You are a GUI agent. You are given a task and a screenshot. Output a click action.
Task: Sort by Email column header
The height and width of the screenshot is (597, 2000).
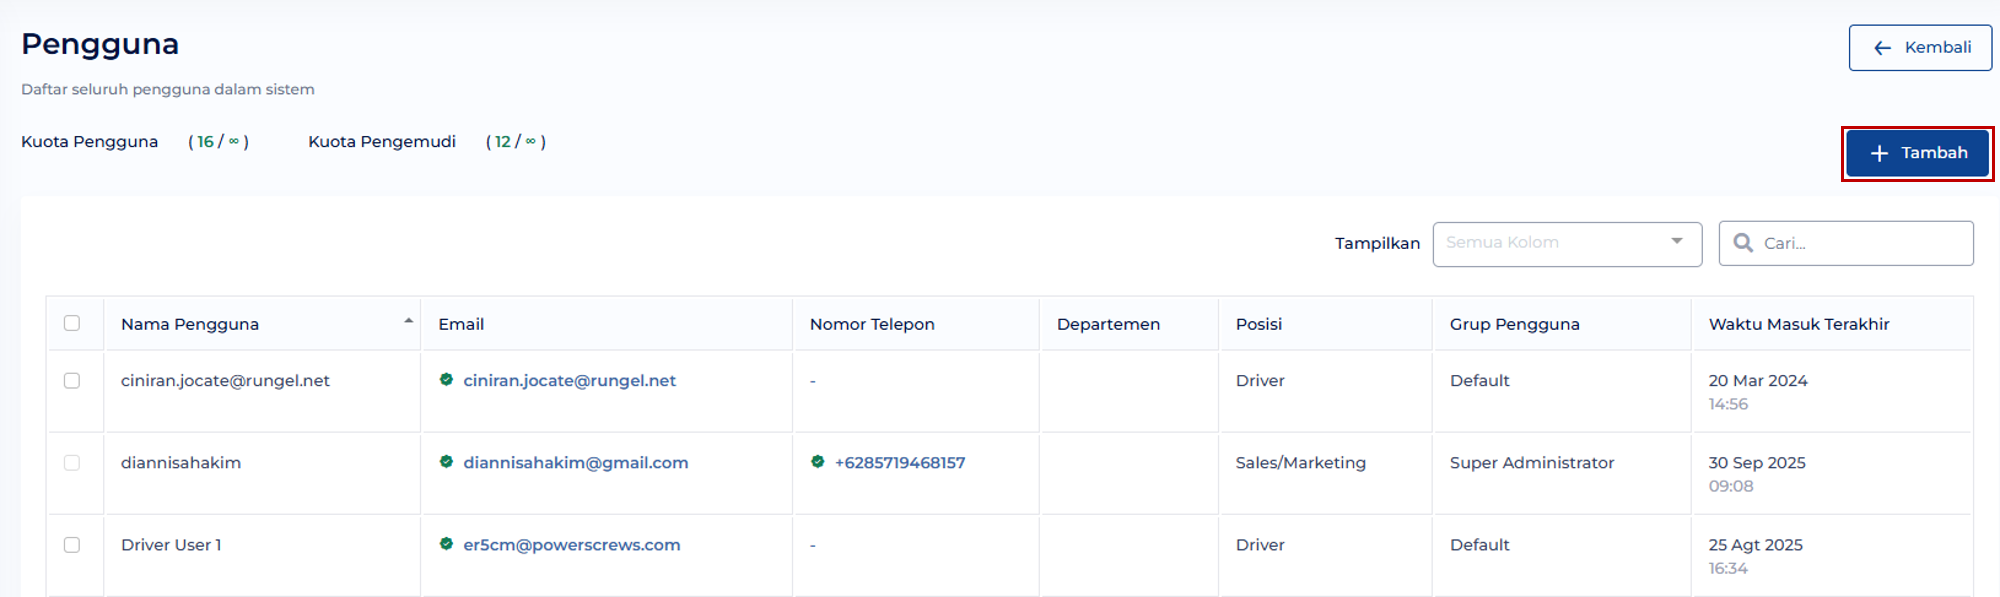[461, 324]
